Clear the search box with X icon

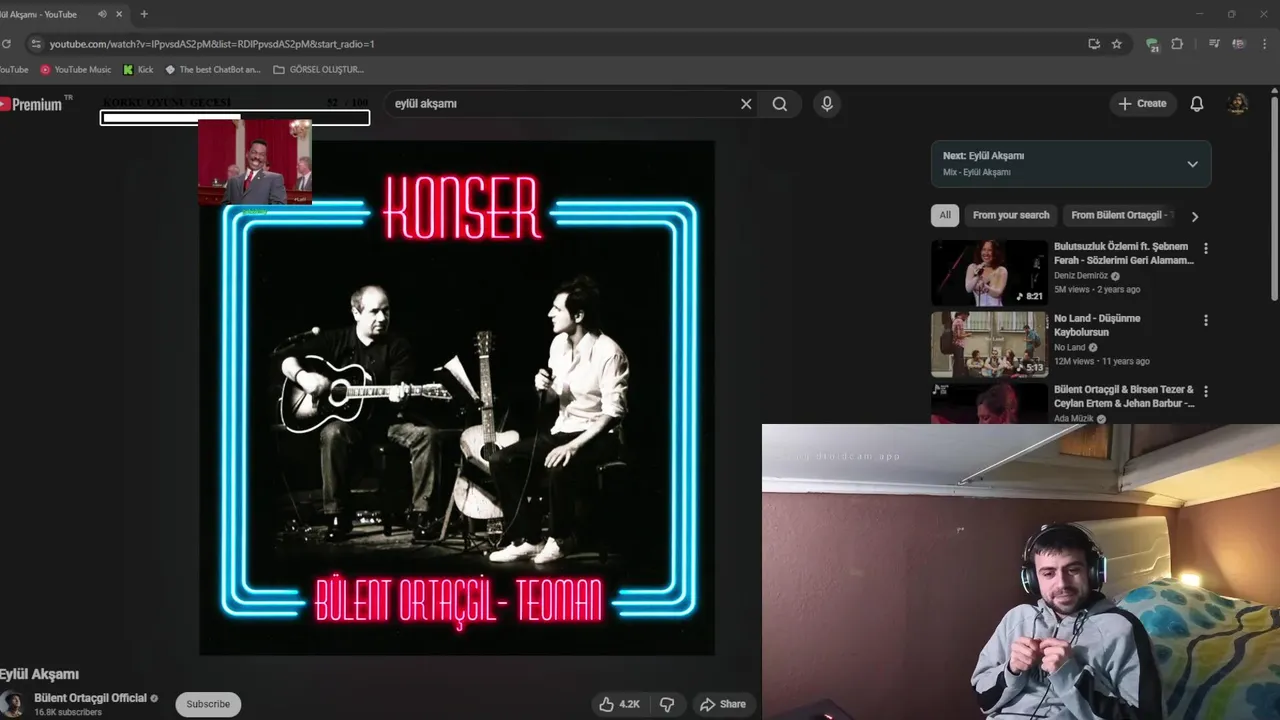tap(746, 104)
